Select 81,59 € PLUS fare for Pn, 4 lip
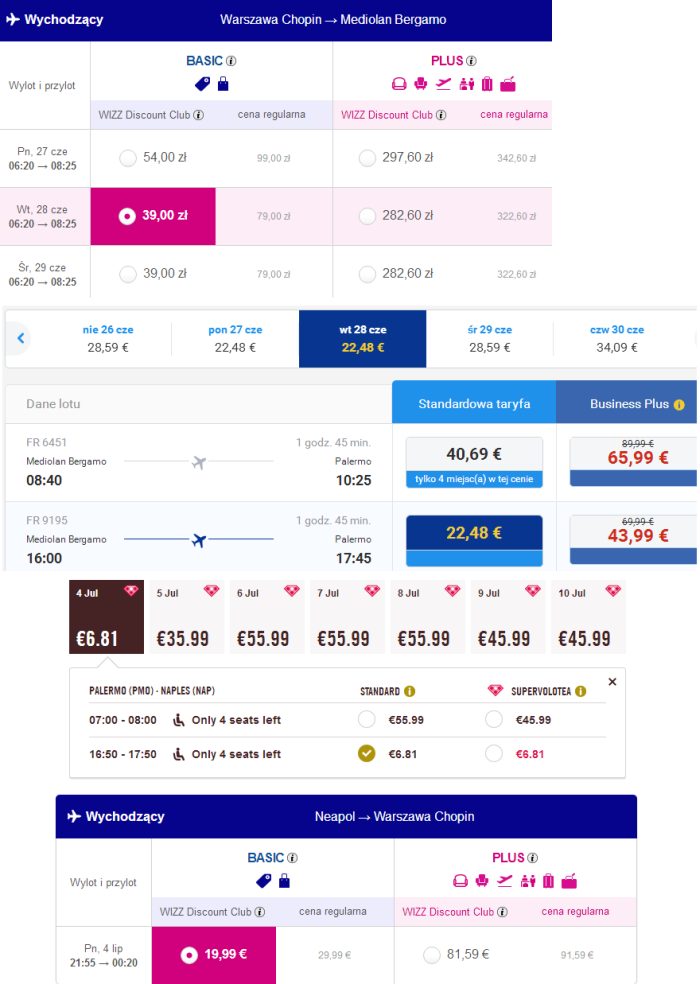The image size is (700, 984). point(431,955)
